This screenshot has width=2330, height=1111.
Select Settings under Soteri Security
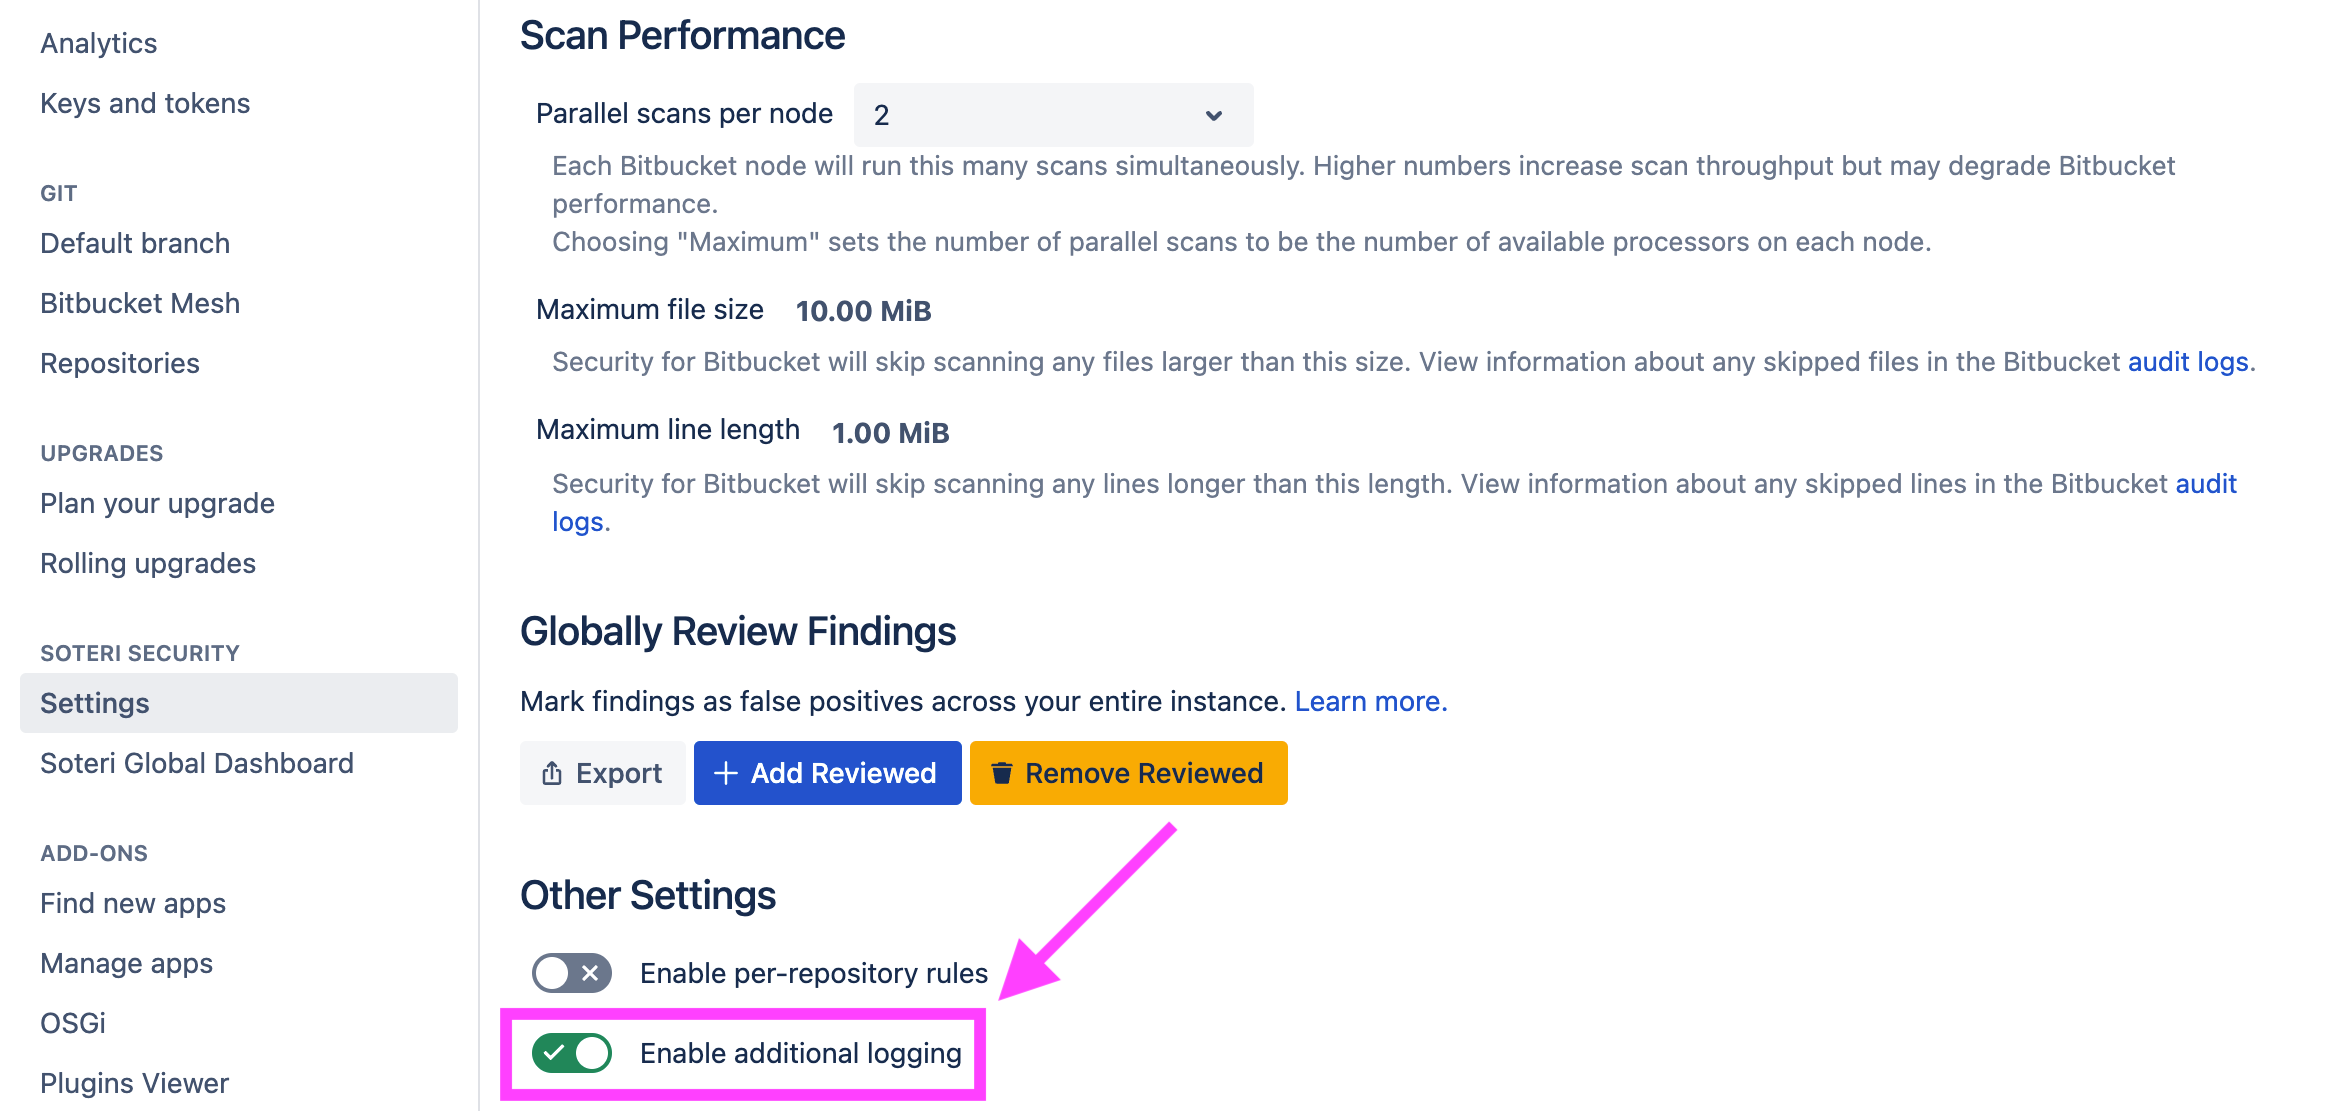(94, 702)
